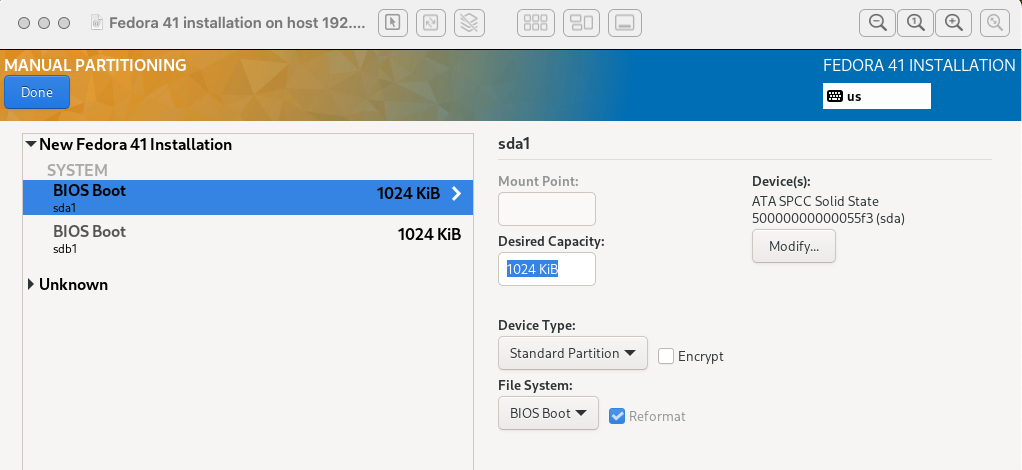Click the chevron arrow on sda1 row
The width and height of the screenshot is (1022, 470).
tap(456, 194)
